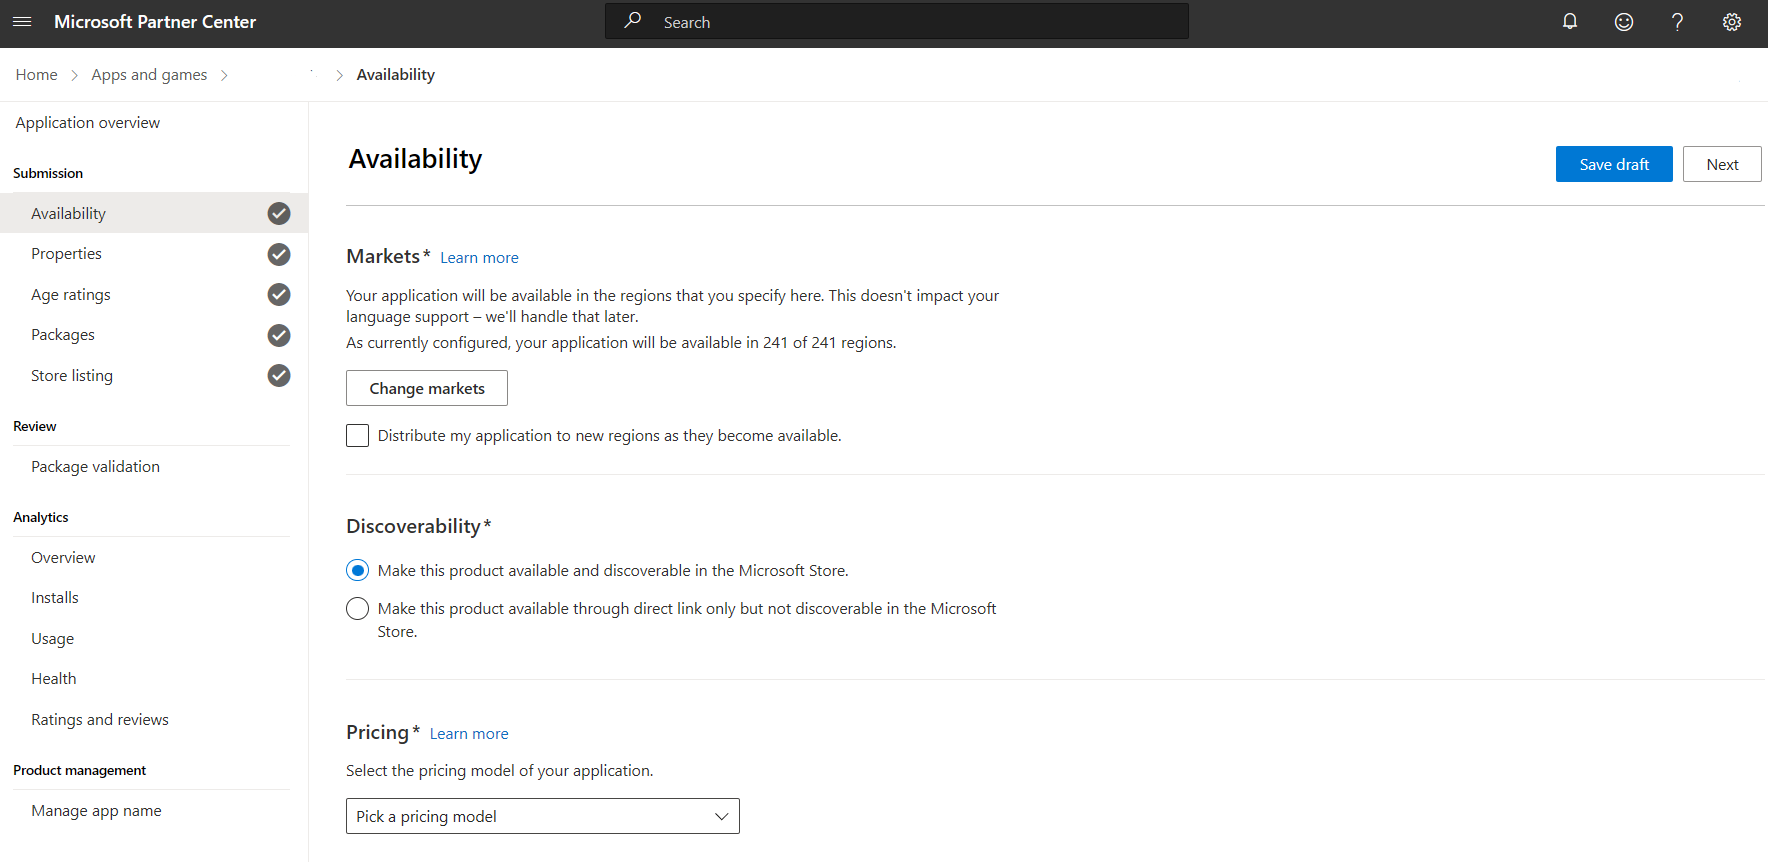Open Apps and games breadcrumb

[149, 75]
